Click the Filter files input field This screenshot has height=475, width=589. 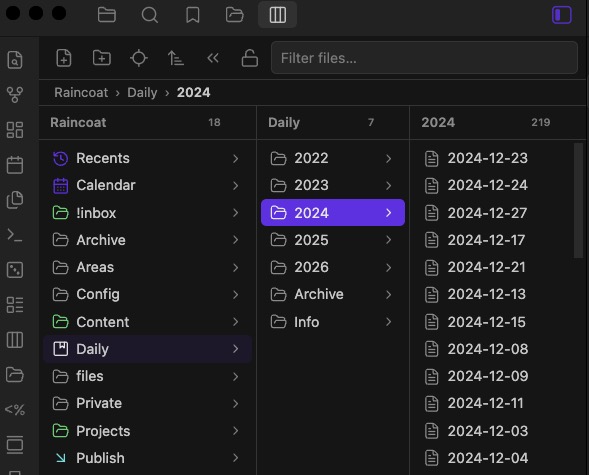click(424, 58)
